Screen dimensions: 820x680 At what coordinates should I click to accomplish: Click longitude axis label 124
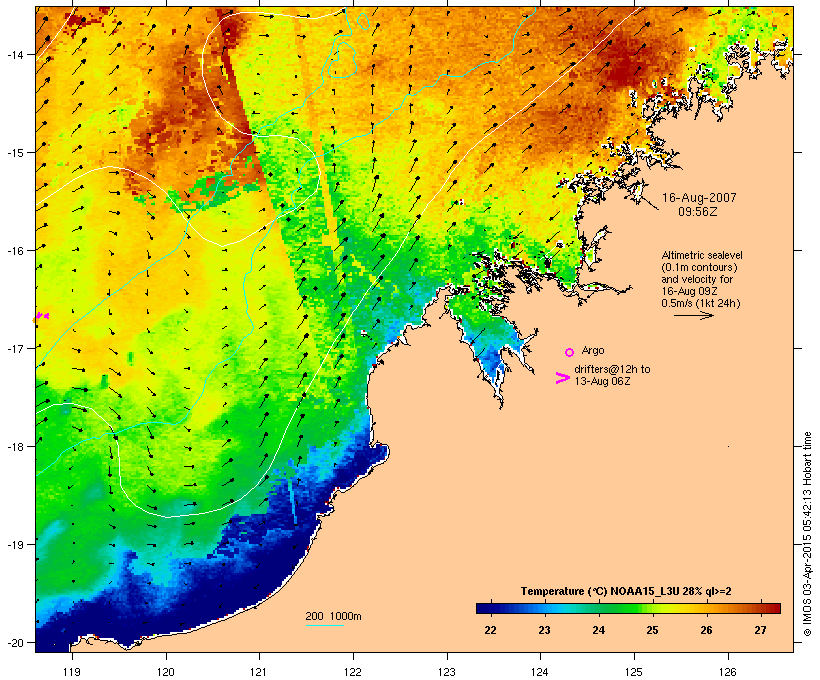tap(540, 672)
